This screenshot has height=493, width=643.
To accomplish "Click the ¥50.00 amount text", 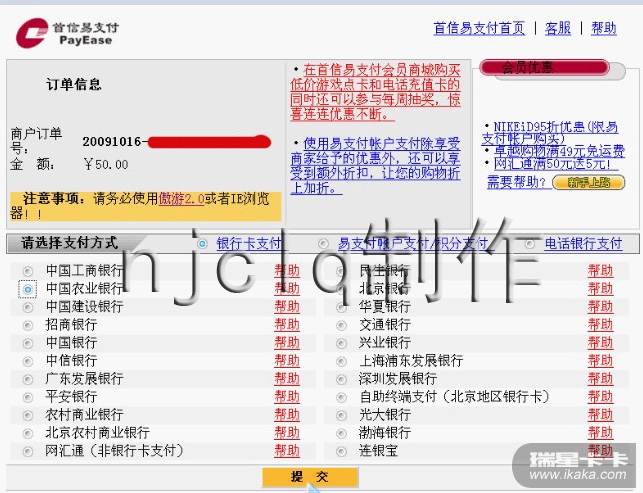I will [x=106, y=165].
